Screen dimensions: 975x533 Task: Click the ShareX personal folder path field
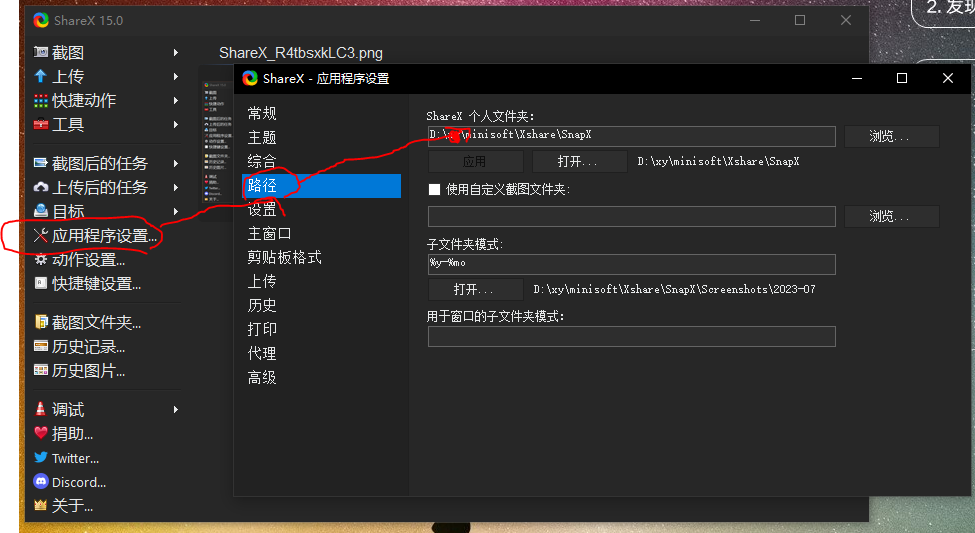[x=631, y=136]
